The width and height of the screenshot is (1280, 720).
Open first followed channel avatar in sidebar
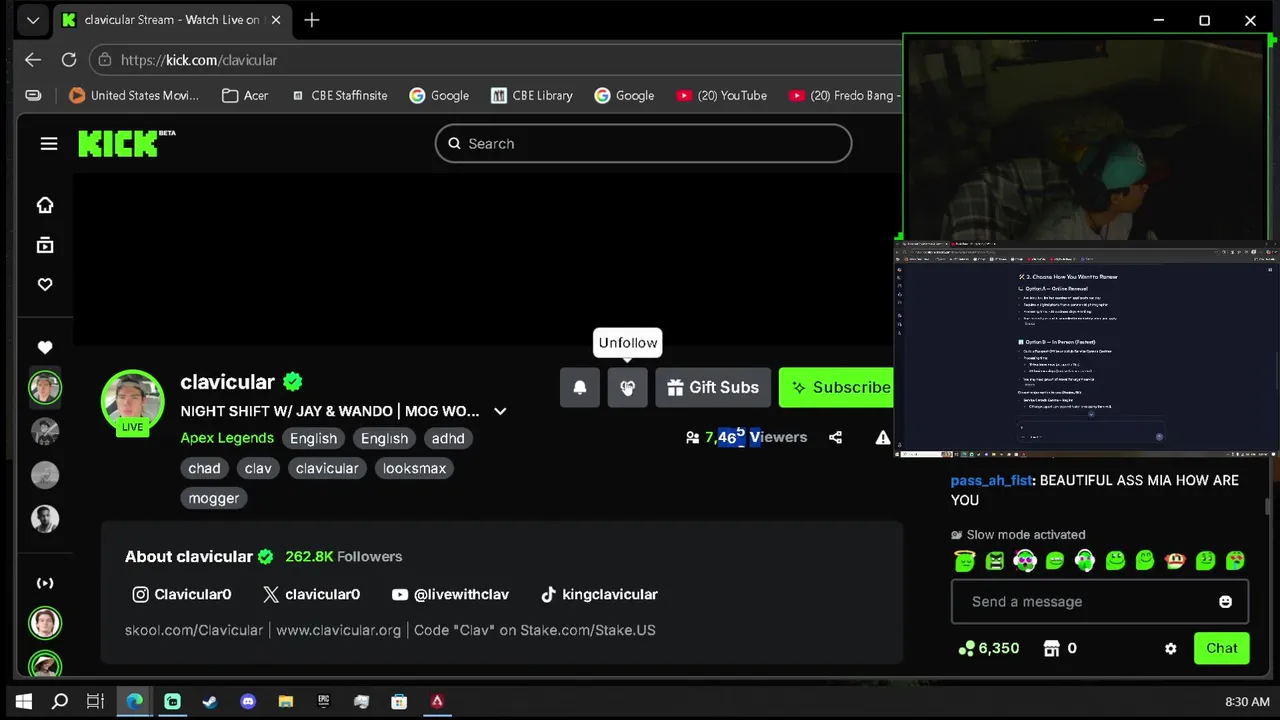45,388
